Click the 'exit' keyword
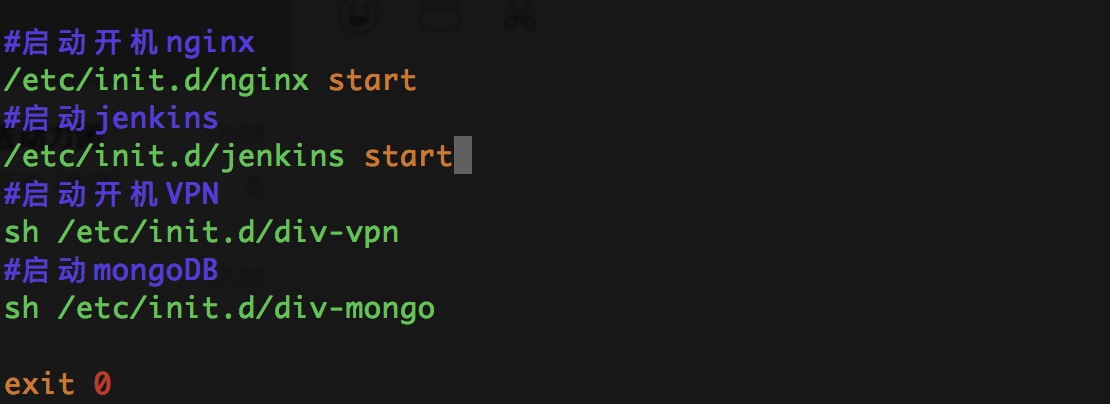The height and width of the screenshot is (404, 1110). (39, 383)
